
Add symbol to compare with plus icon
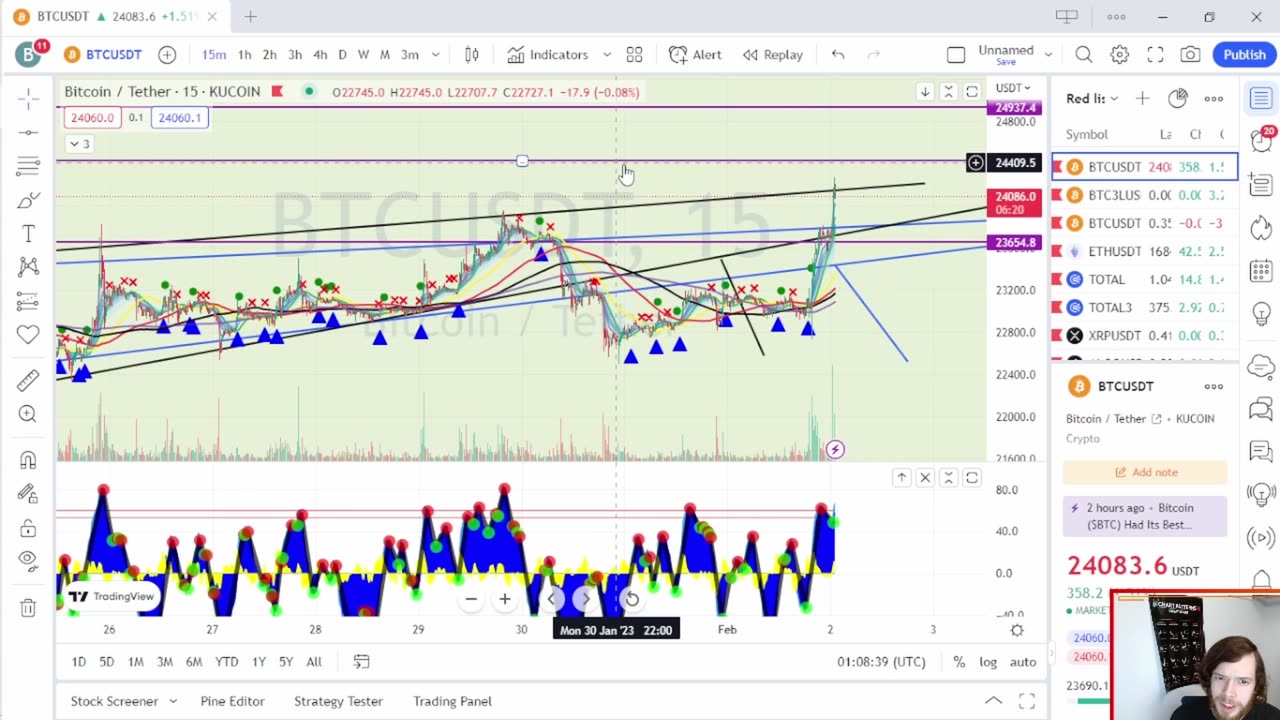click(x=167, y=55)
